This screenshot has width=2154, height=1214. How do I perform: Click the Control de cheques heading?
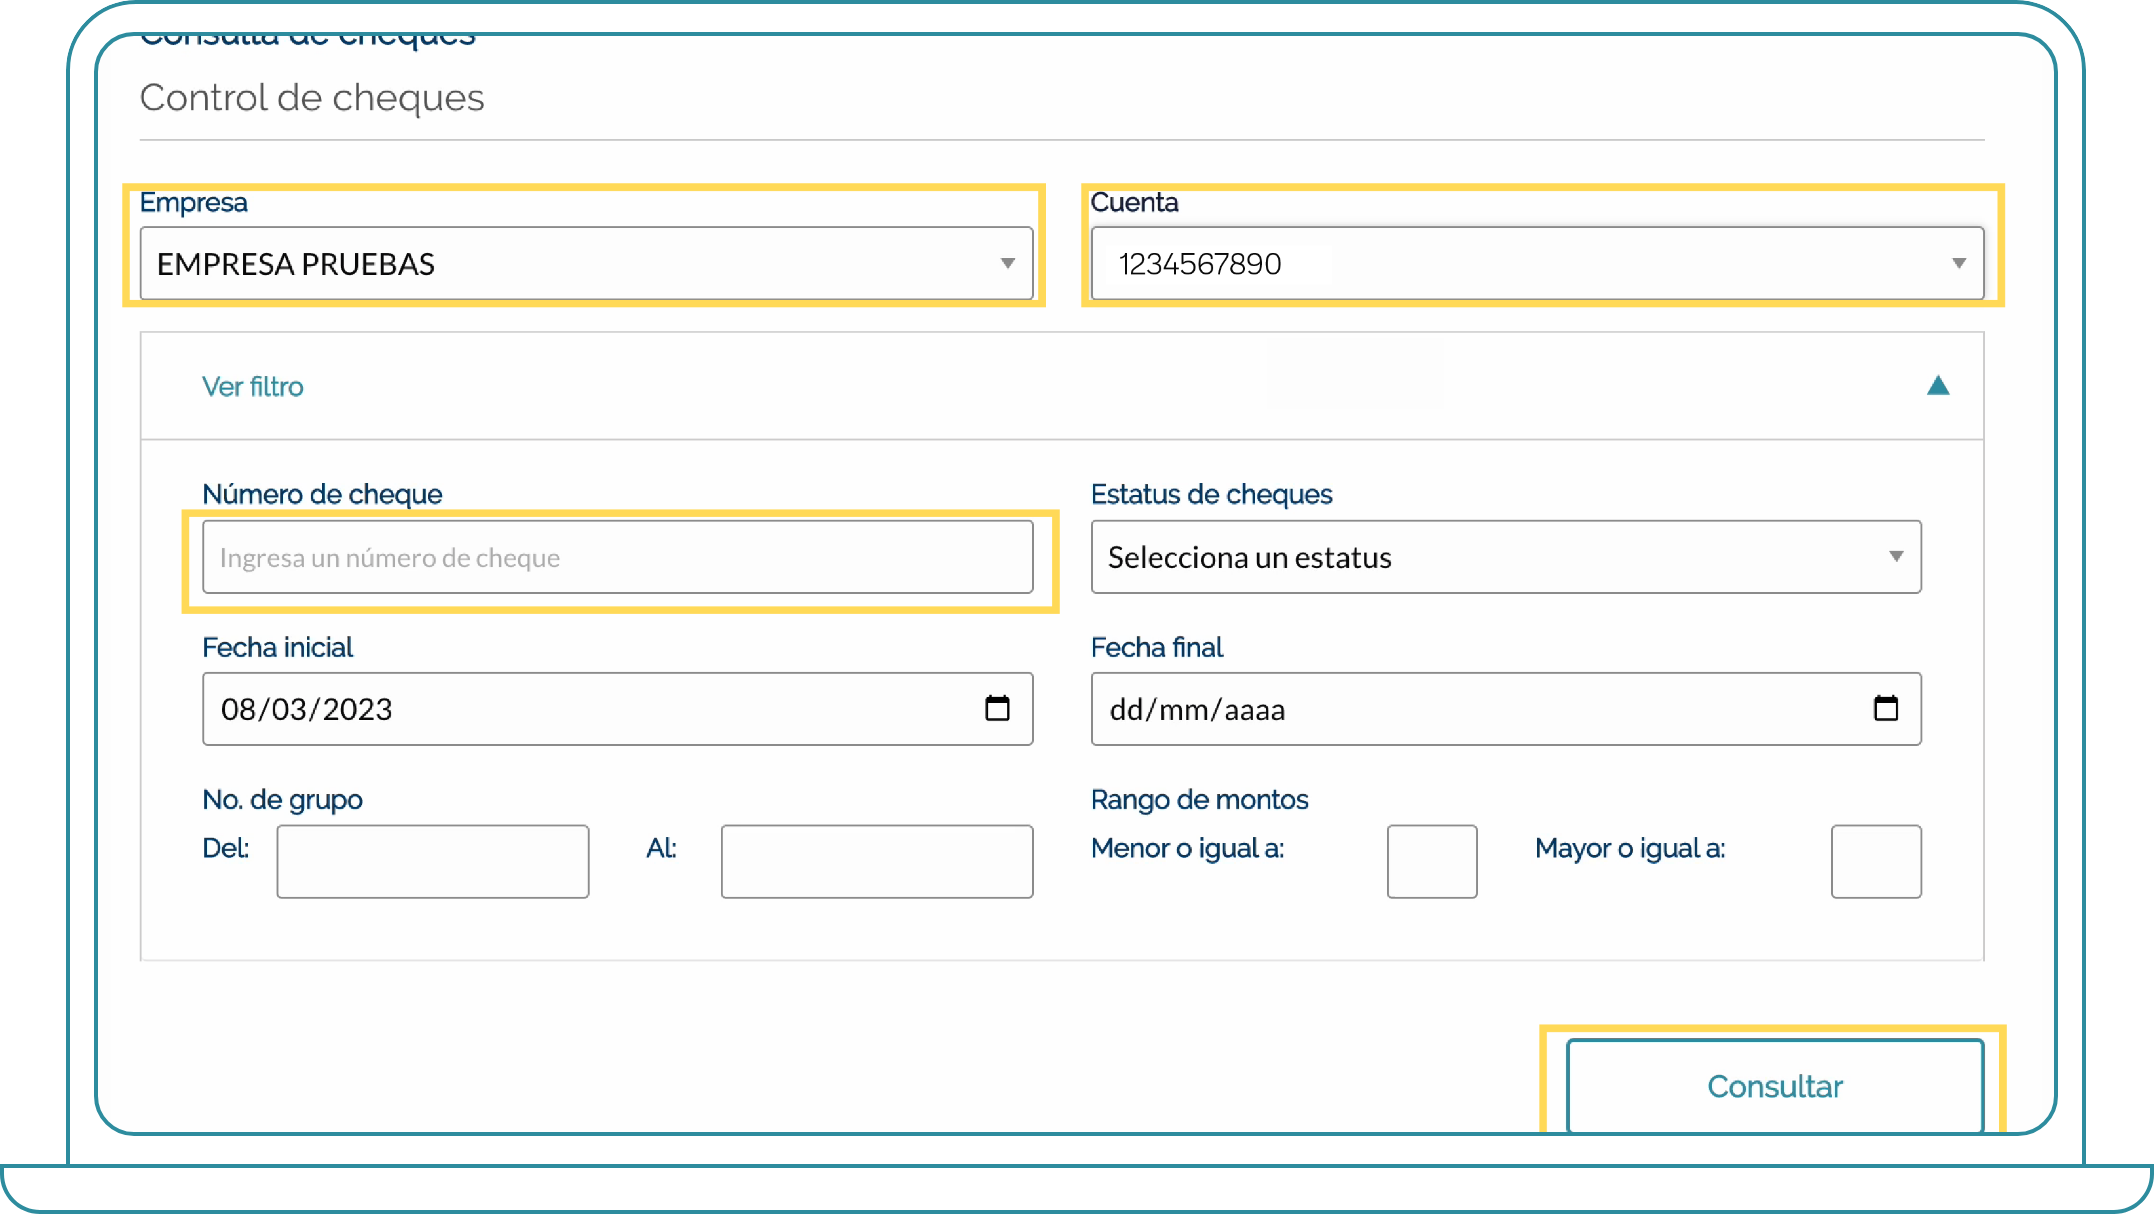click(312, 98)
